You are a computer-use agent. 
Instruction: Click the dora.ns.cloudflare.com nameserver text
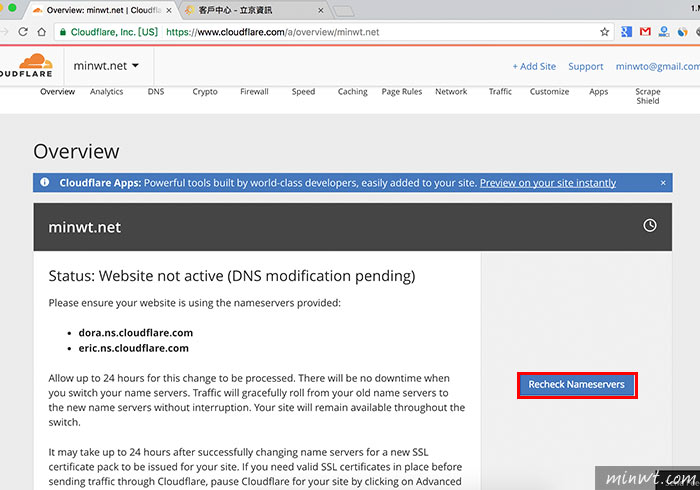pyautogui.click(x=136, y=333)
